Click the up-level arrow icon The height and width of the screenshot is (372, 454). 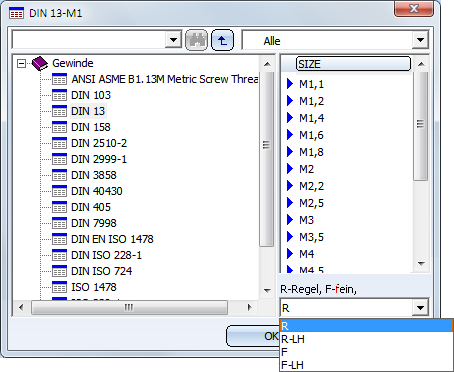coord(222,40)
